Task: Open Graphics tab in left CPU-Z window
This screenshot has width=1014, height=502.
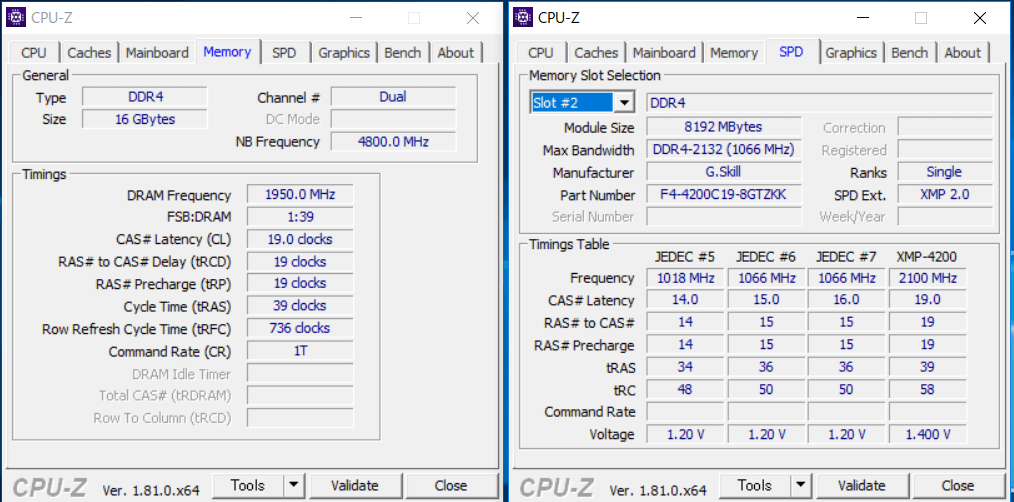Action: coord(344,53)
